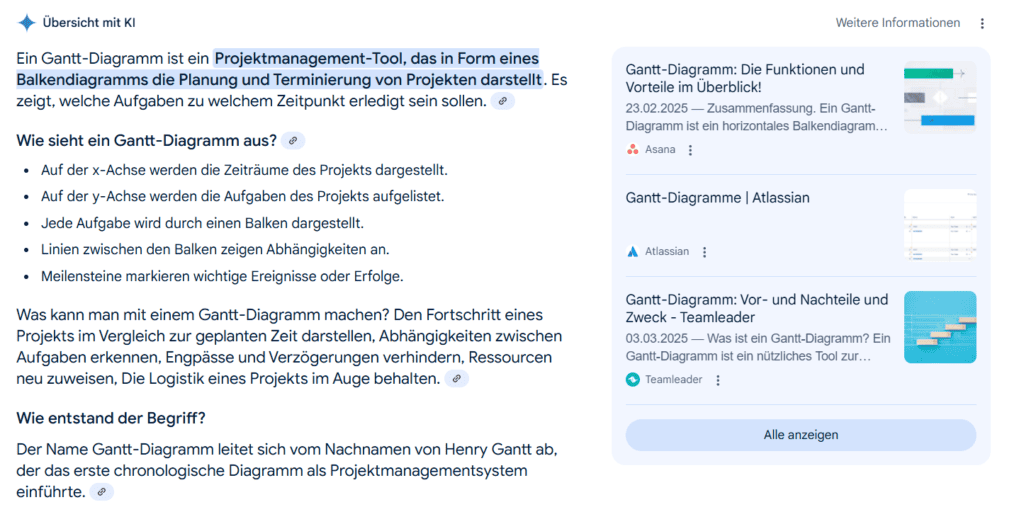Open the 'Gantt-Diagramme | Atlassian' result
This screenshot has height=507, width=1024.
pyautogui.click(x=717, y=198)
